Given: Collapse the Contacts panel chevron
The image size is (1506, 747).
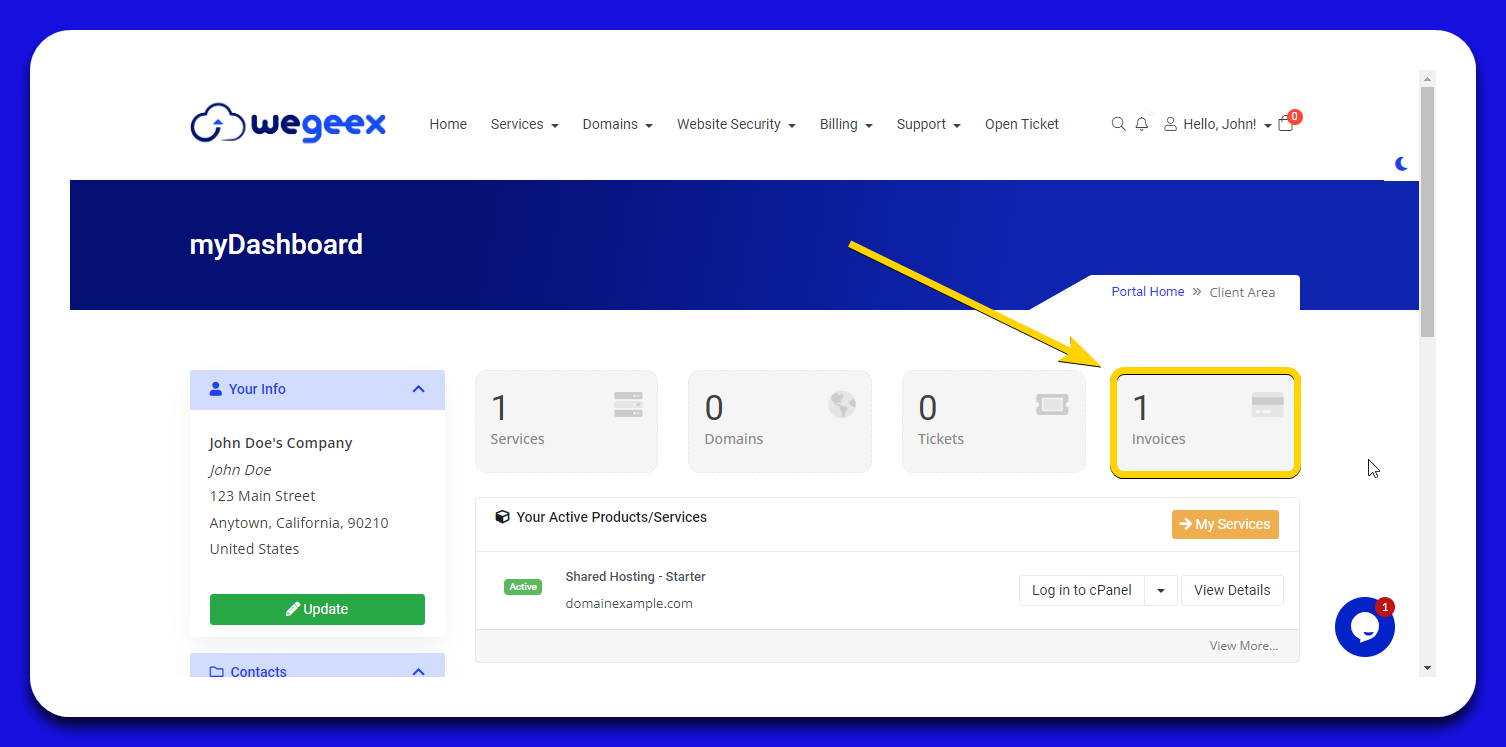Looking at the screenshot, I should click(418, 671).
